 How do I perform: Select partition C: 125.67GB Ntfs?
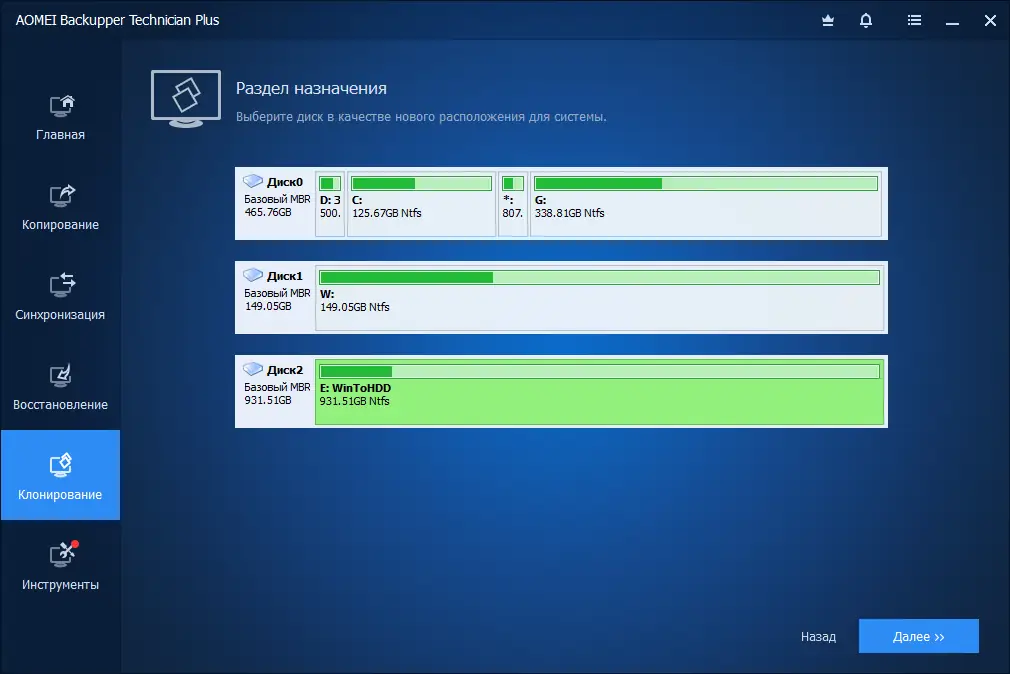(x=421, y=204)
